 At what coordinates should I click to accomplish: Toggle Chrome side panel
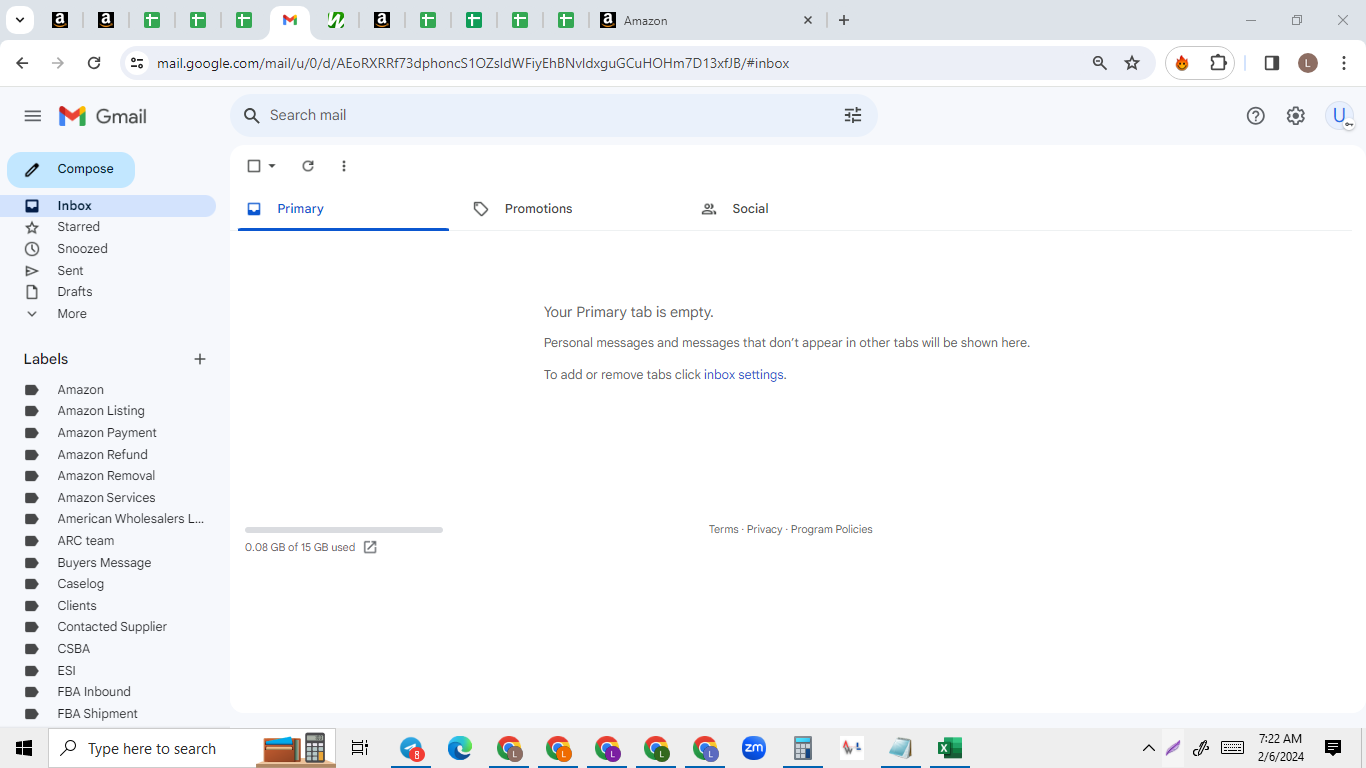[1272, 63]
